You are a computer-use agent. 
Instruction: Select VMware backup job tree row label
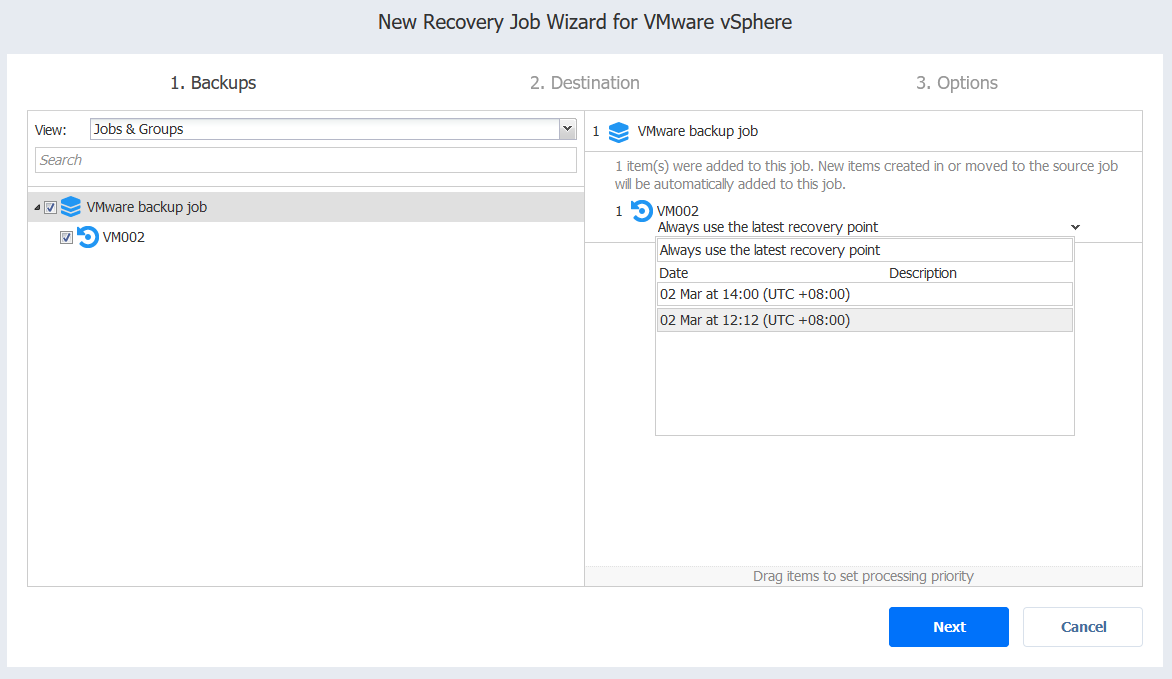146,207
